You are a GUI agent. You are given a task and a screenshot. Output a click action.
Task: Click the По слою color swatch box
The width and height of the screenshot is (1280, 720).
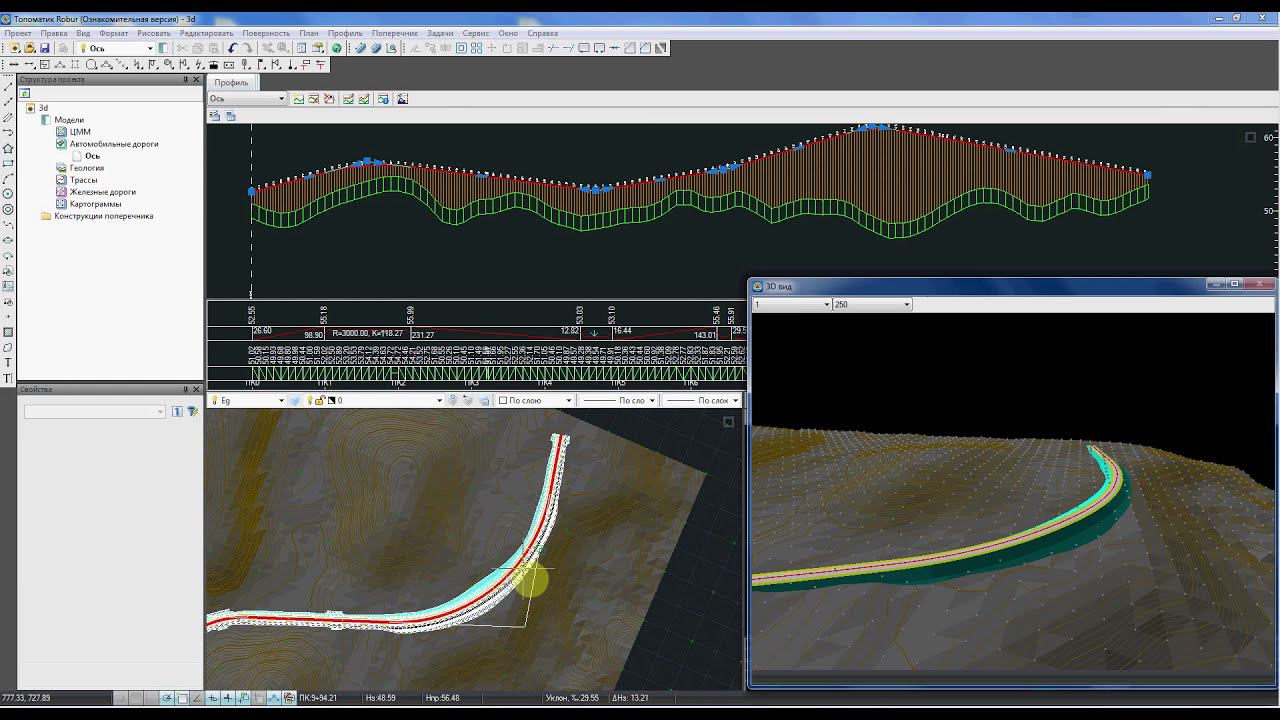point(503,400)
